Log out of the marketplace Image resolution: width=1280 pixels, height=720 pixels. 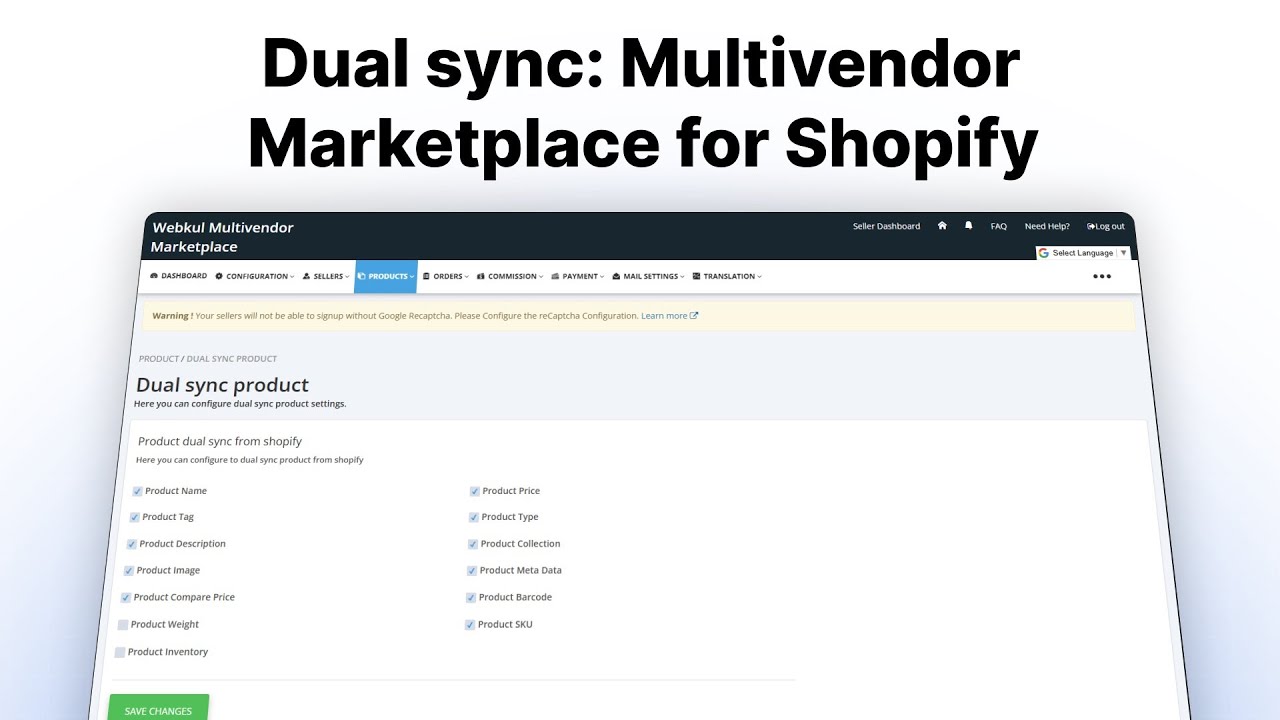1106,226
